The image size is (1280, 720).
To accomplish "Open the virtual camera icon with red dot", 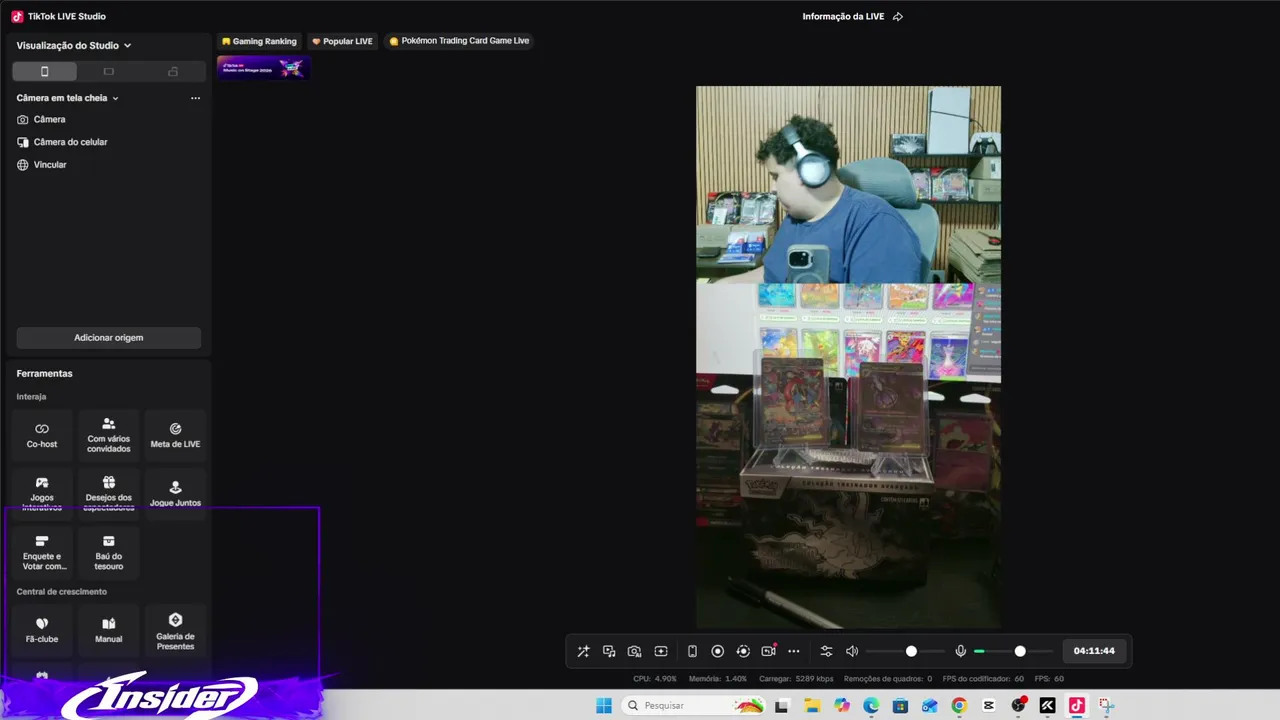I will pos(769,651).
